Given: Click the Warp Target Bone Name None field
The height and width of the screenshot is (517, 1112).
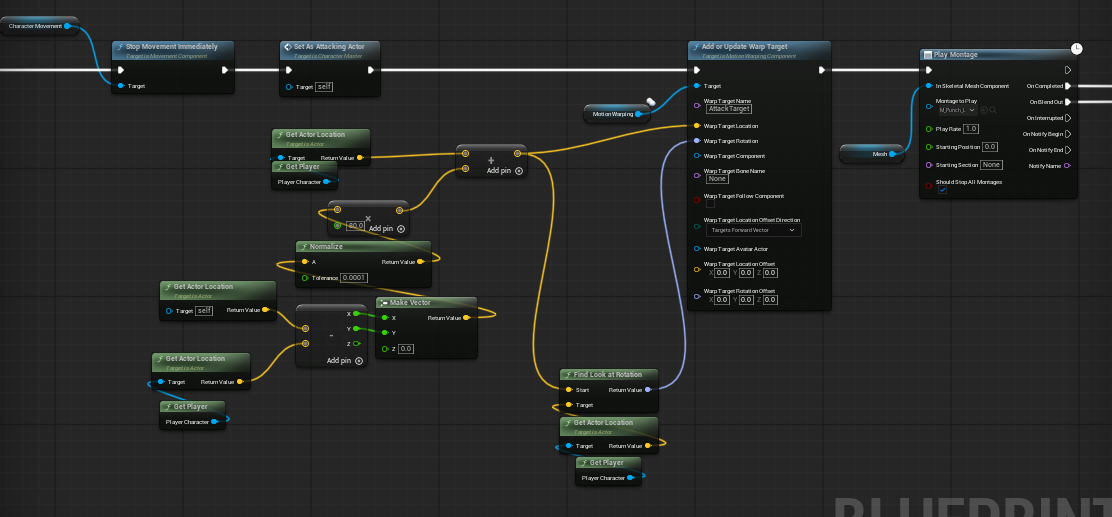Looking at the screenshot, I should point(717,179).
